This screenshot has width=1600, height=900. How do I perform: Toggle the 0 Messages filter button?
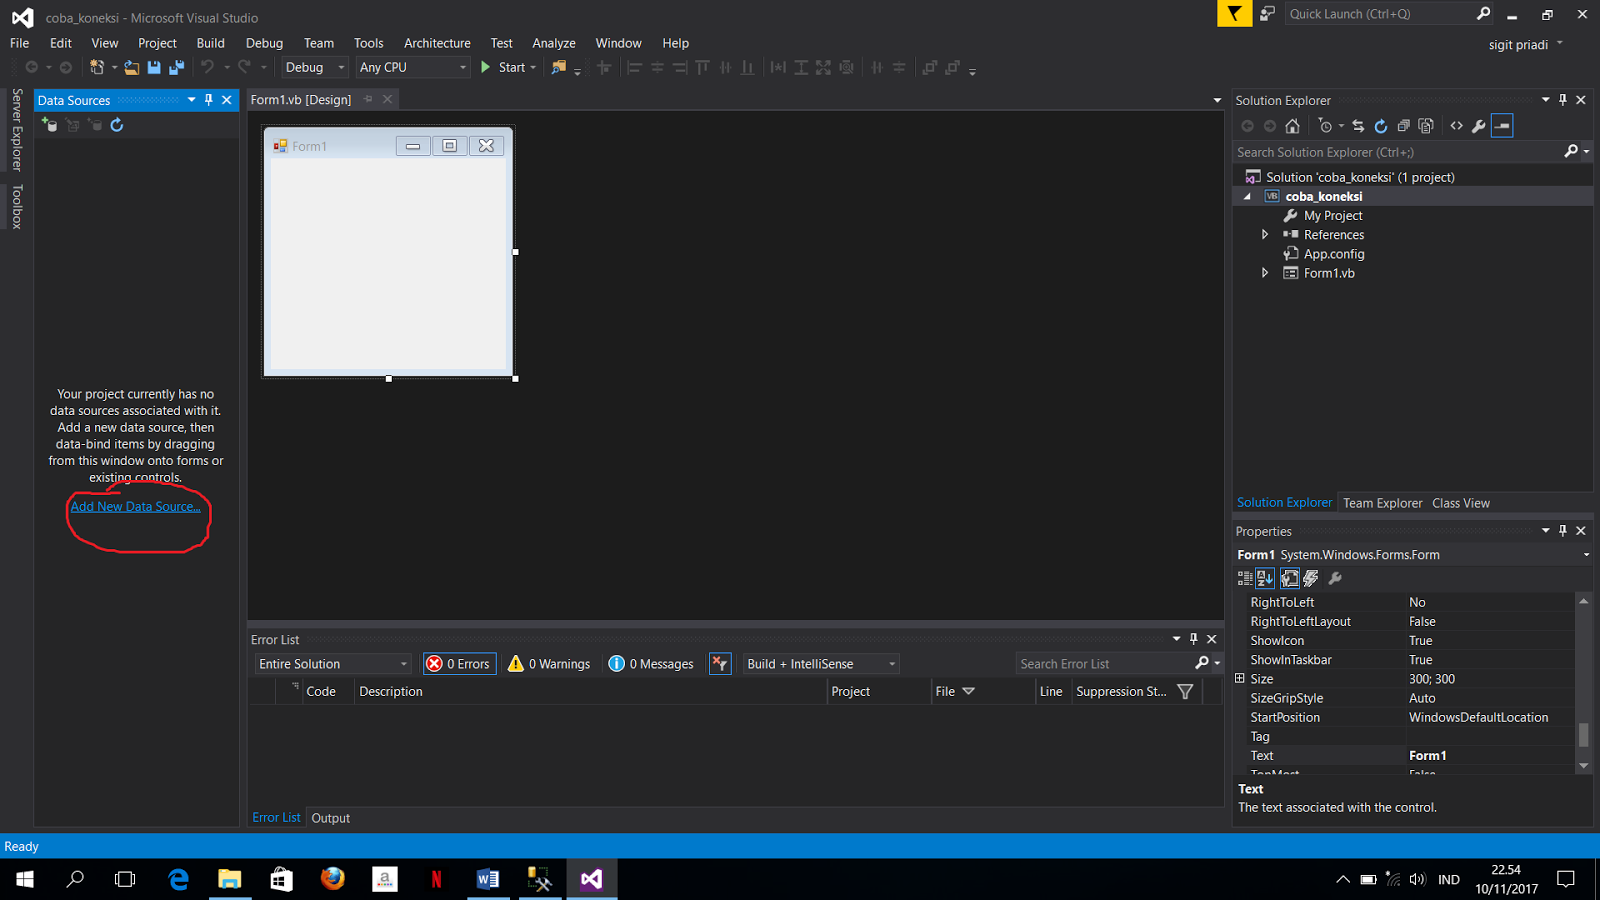651,664
